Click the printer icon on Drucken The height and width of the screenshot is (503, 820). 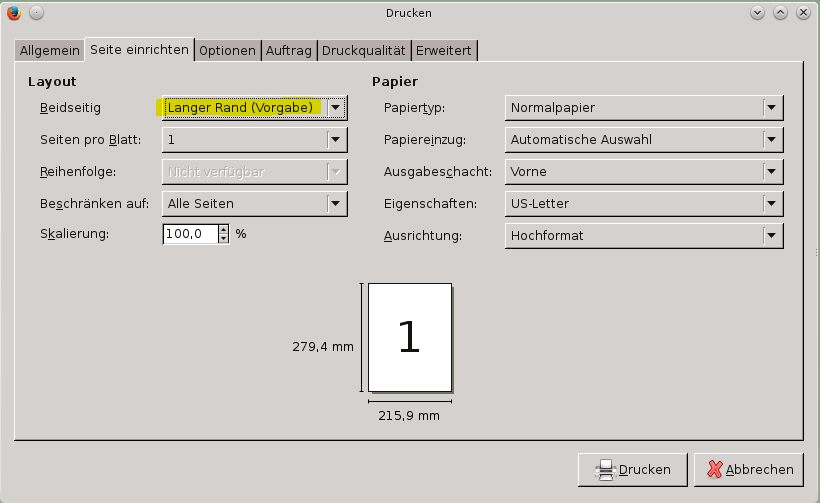[606, 470]
